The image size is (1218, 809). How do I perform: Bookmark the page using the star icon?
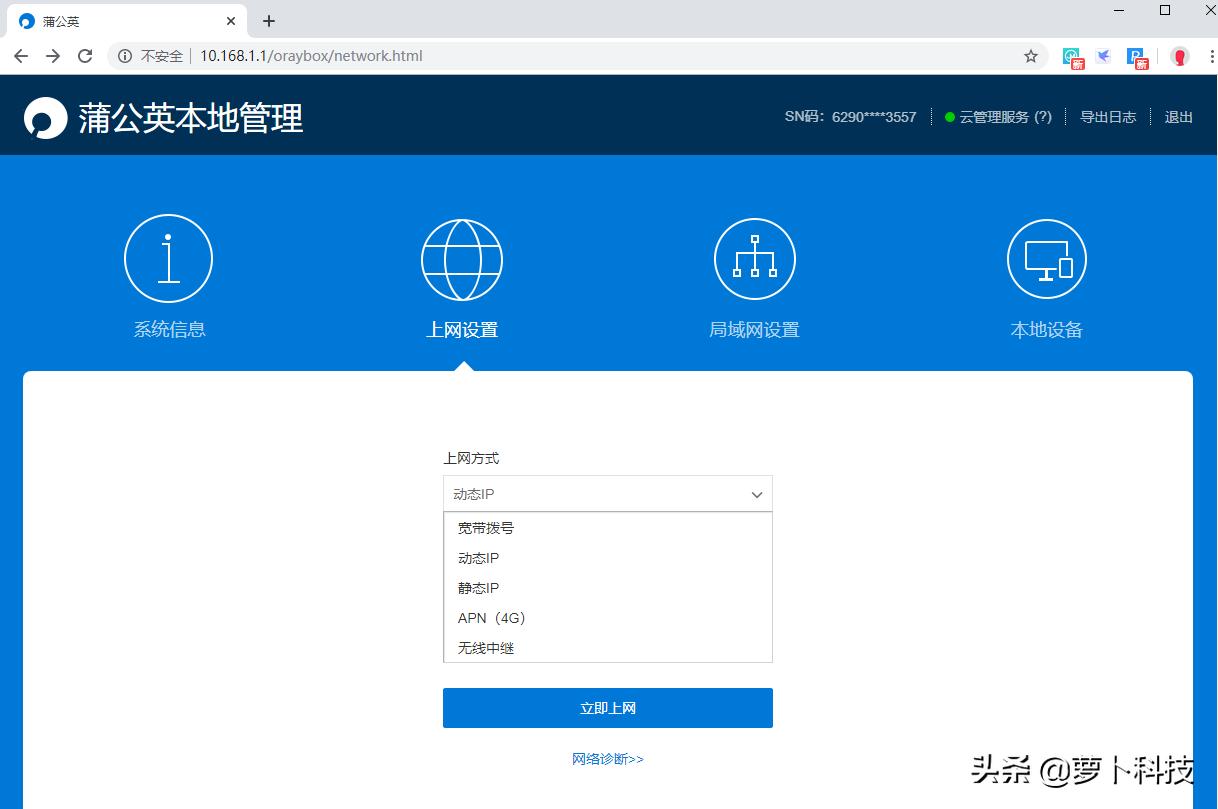click(1031, 57)
